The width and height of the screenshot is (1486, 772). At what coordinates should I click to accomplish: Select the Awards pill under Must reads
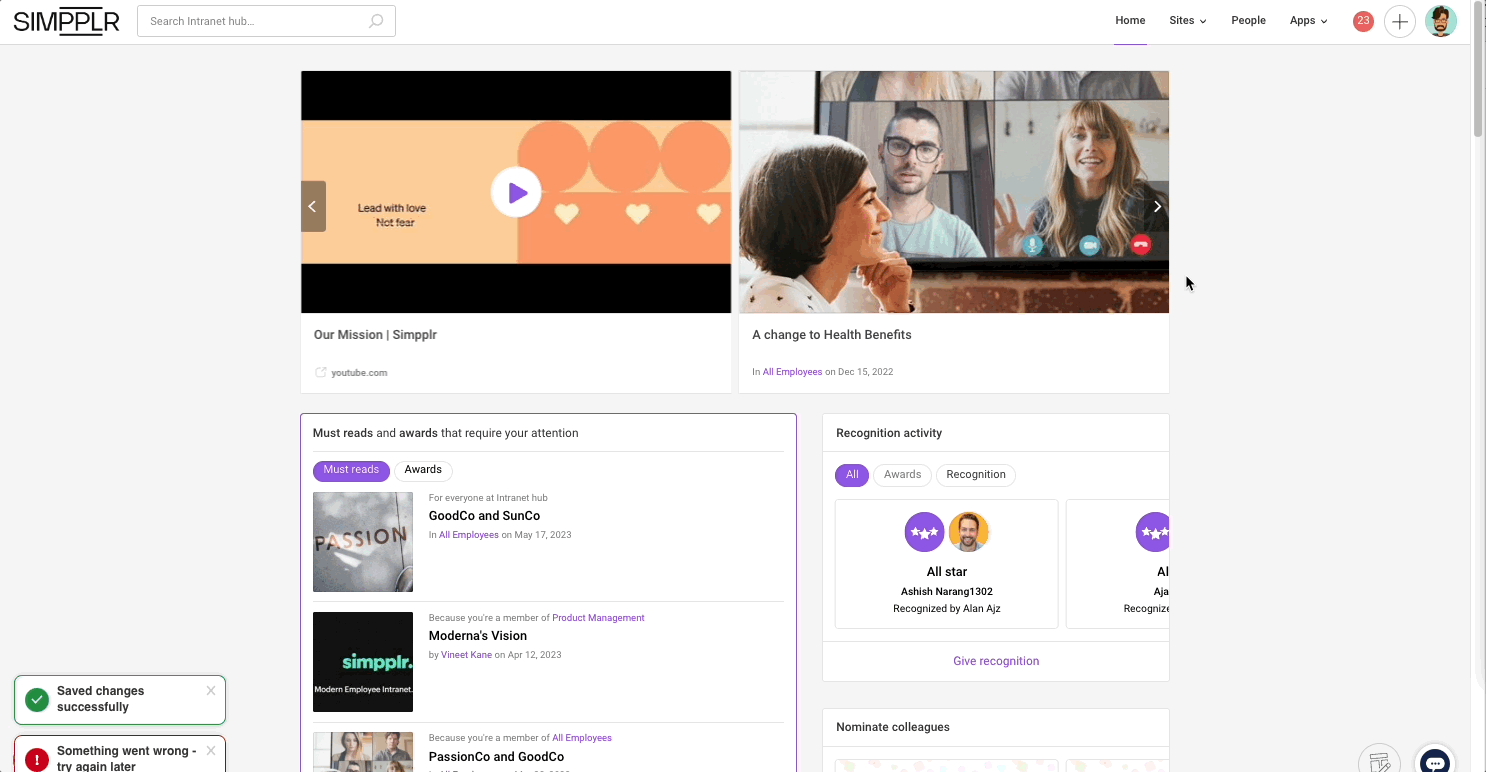click(423, 470)
